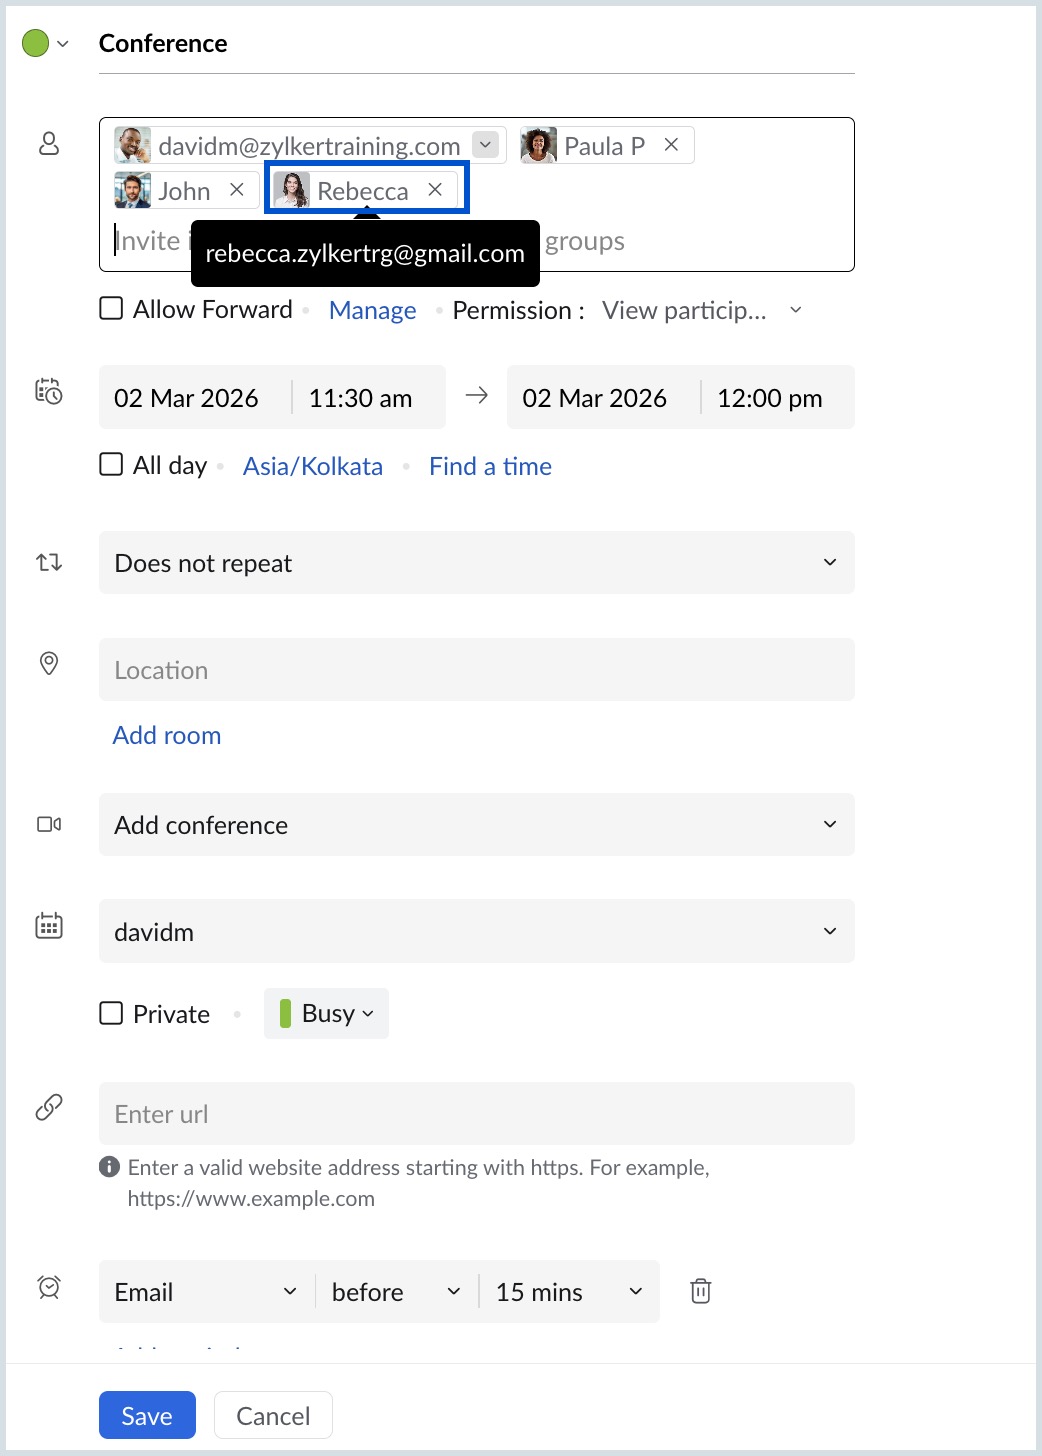This screenshot has height=1456, width=1042.
Task: Click the green event status color dot
Action: pos(33,43)
